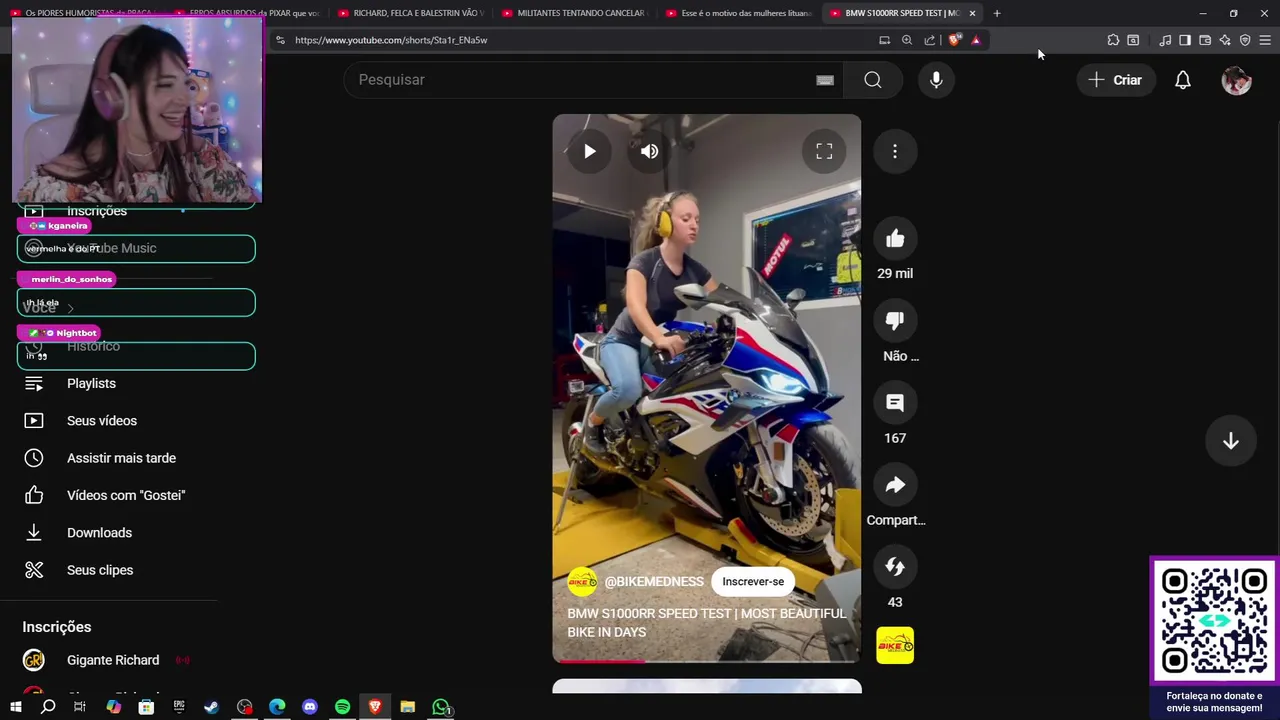Click the Inscrições section heading
Viewport: 1280px width, 720px height.
57,627
